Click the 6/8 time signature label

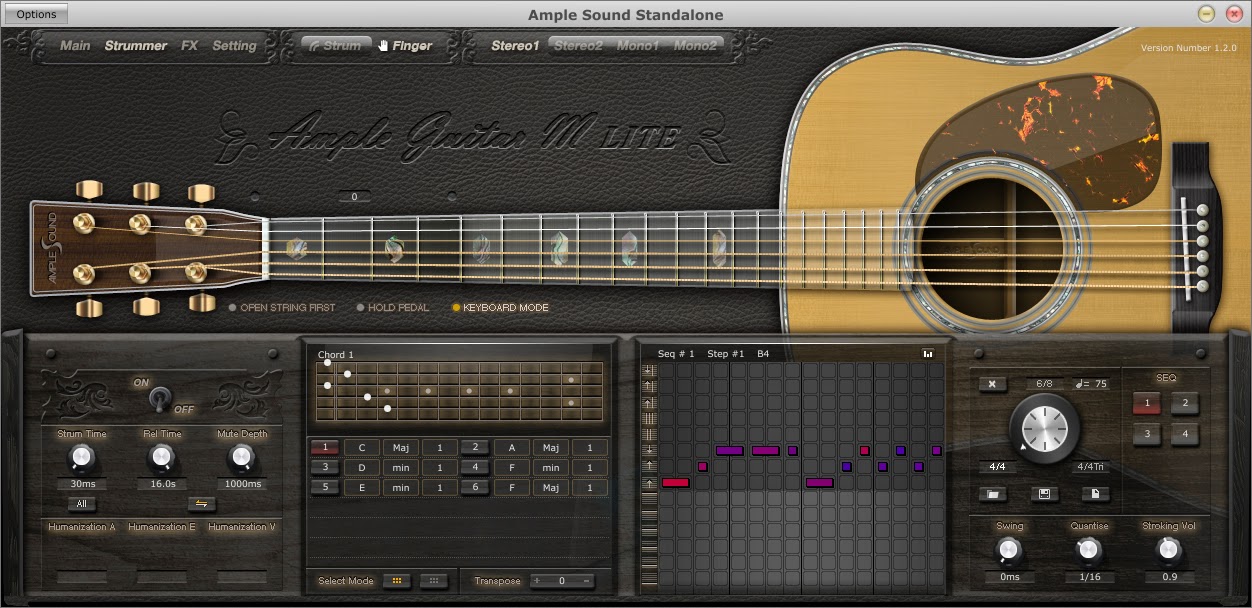click(x=1045, y=384)
